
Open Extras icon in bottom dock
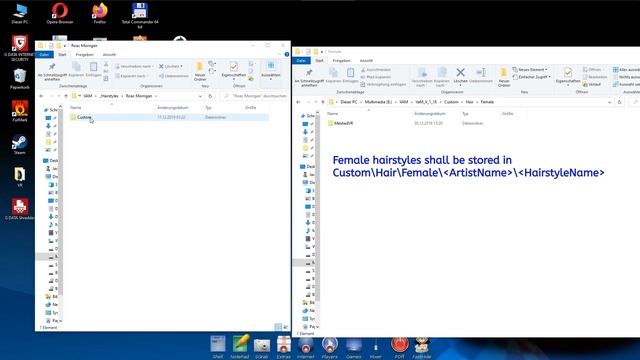[x=284, y=347]
